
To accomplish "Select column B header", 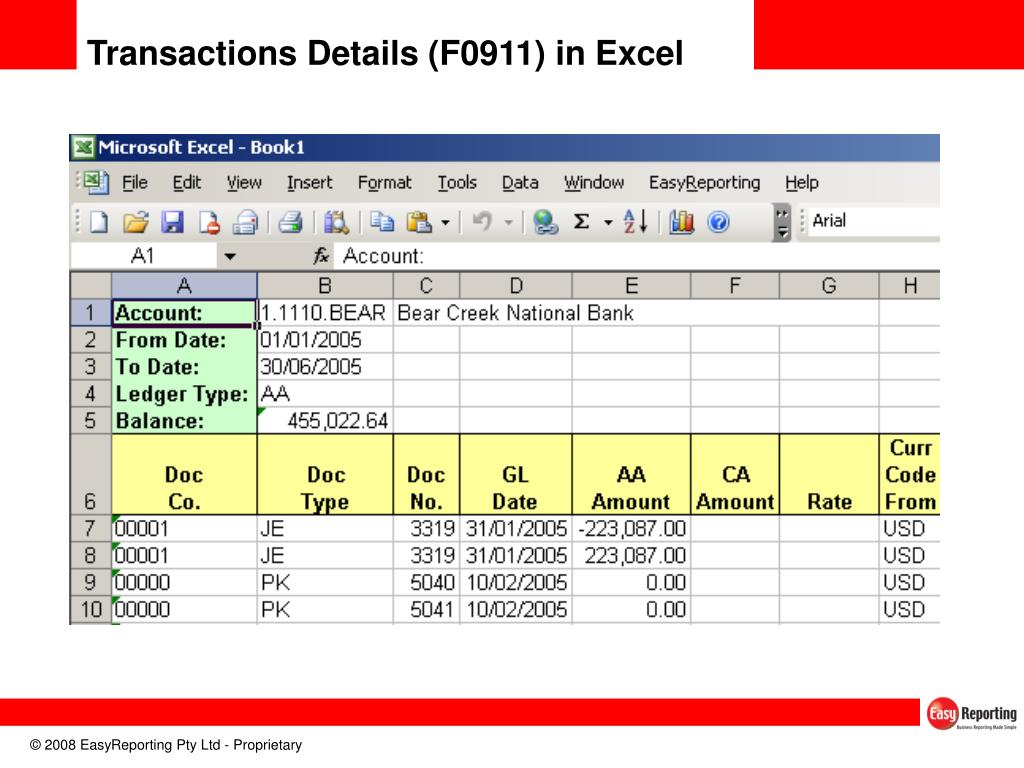I will 325,285.
